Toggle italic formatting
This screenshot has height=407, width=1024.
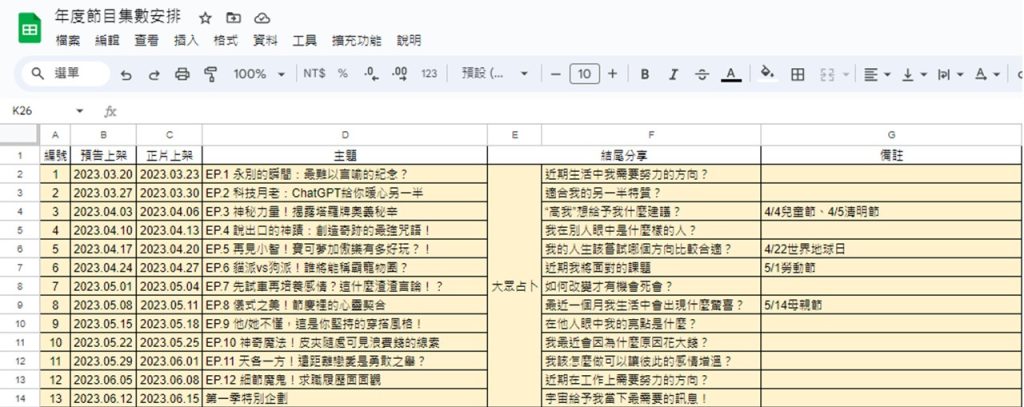coord(673,74)
